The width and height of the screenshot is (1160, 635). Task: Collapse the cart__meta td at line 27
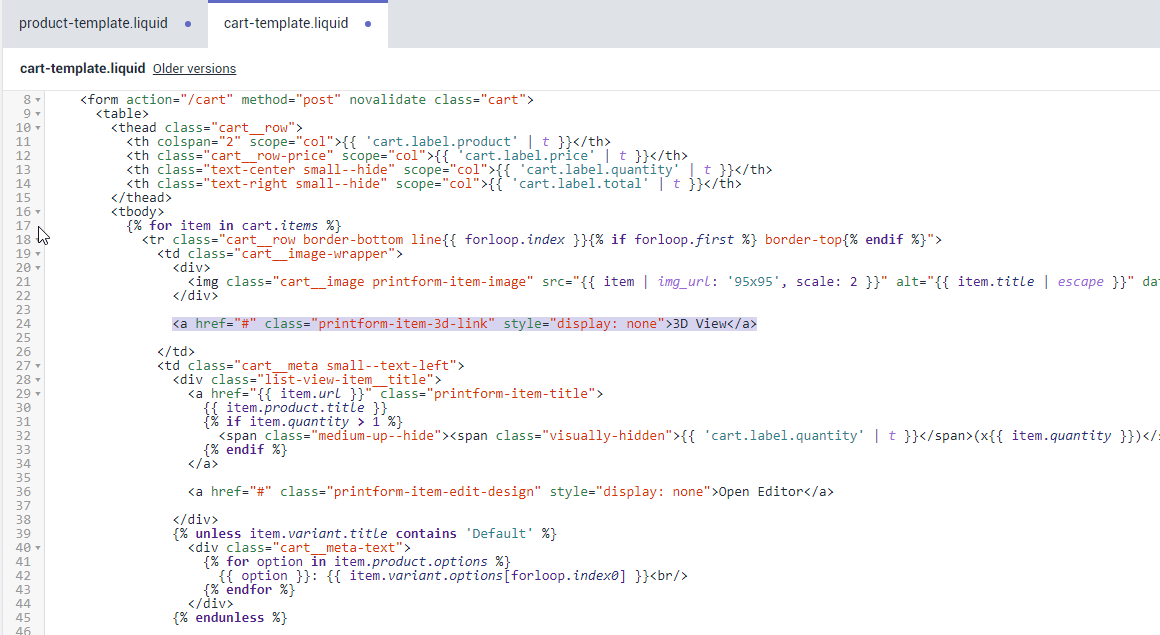(38, 366)
